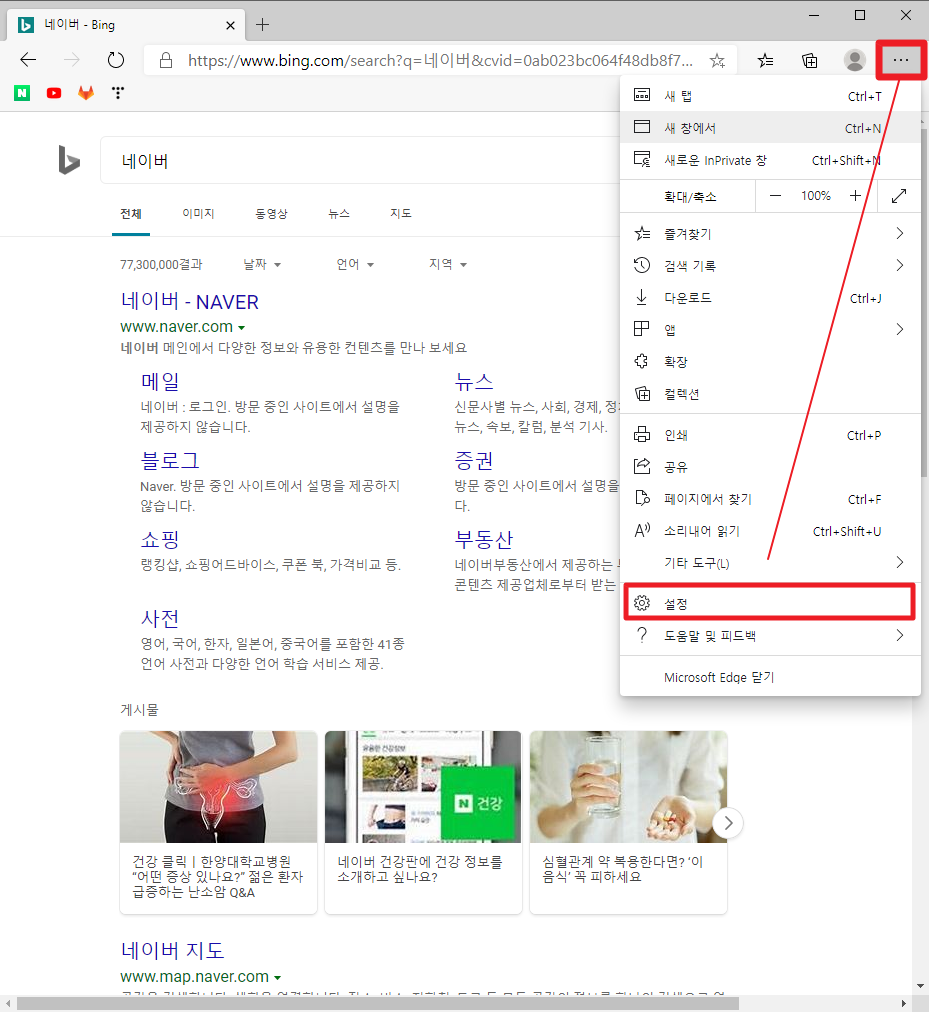Open 쇼핑 sublink

(x=160, y=540)
